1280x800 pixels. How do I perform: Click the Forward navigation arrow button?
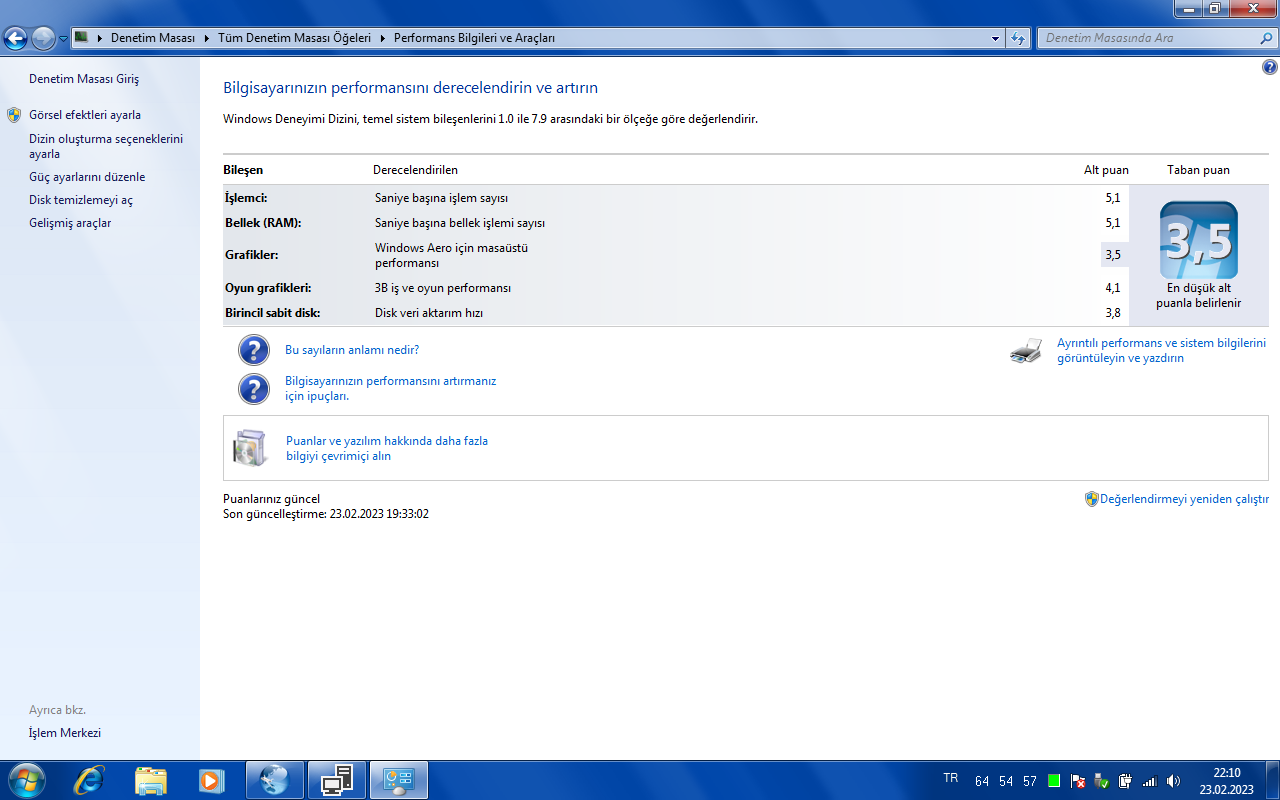(43, 39)
